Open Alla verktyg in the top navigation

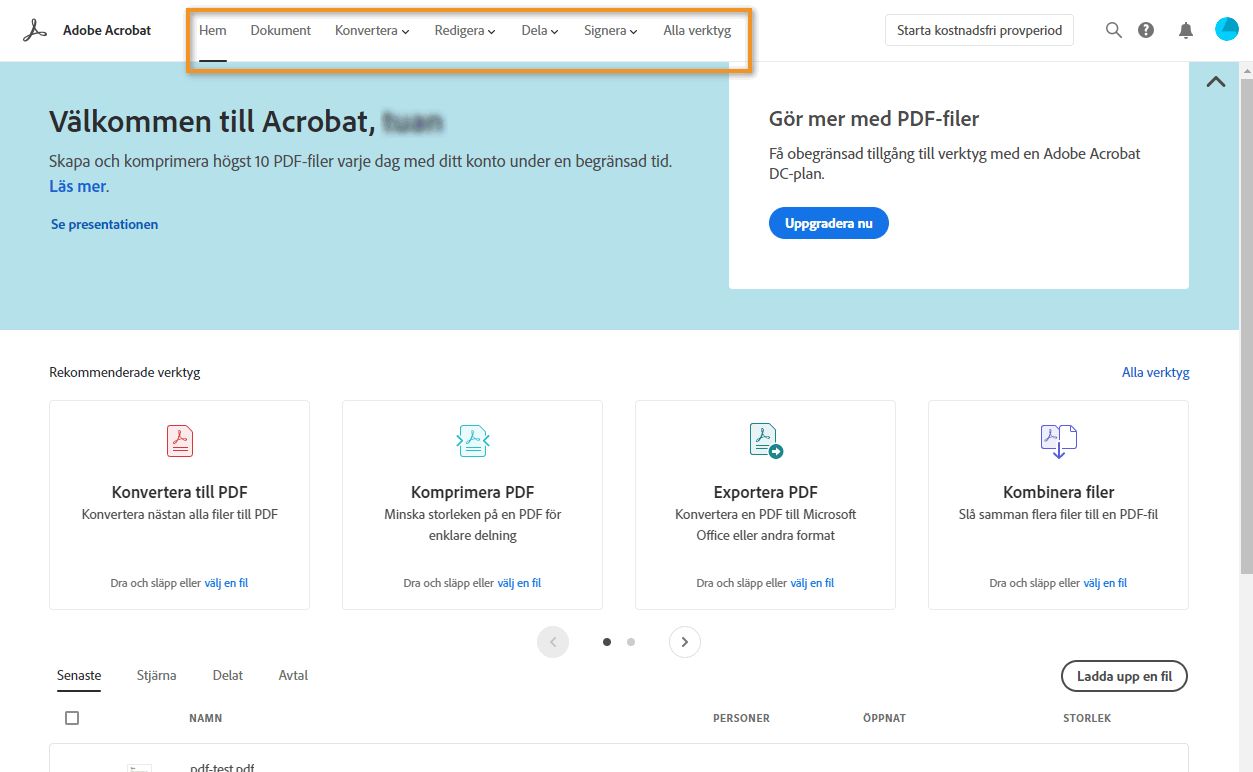[697, 31]
